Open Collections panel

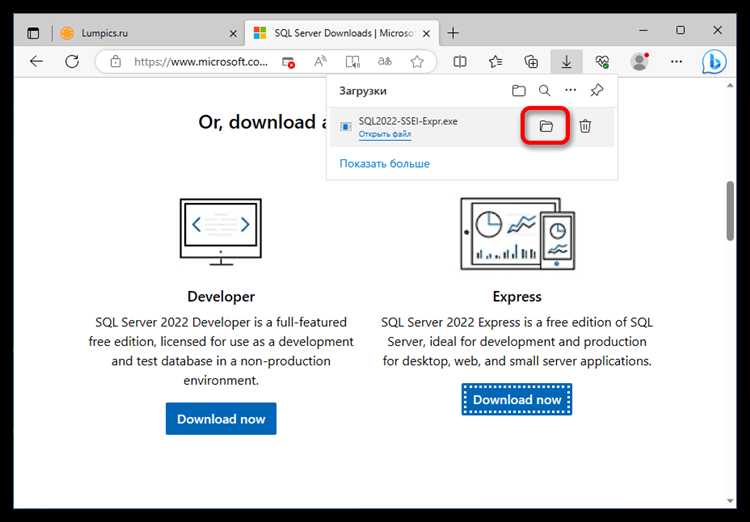click(x=531, y=61)
